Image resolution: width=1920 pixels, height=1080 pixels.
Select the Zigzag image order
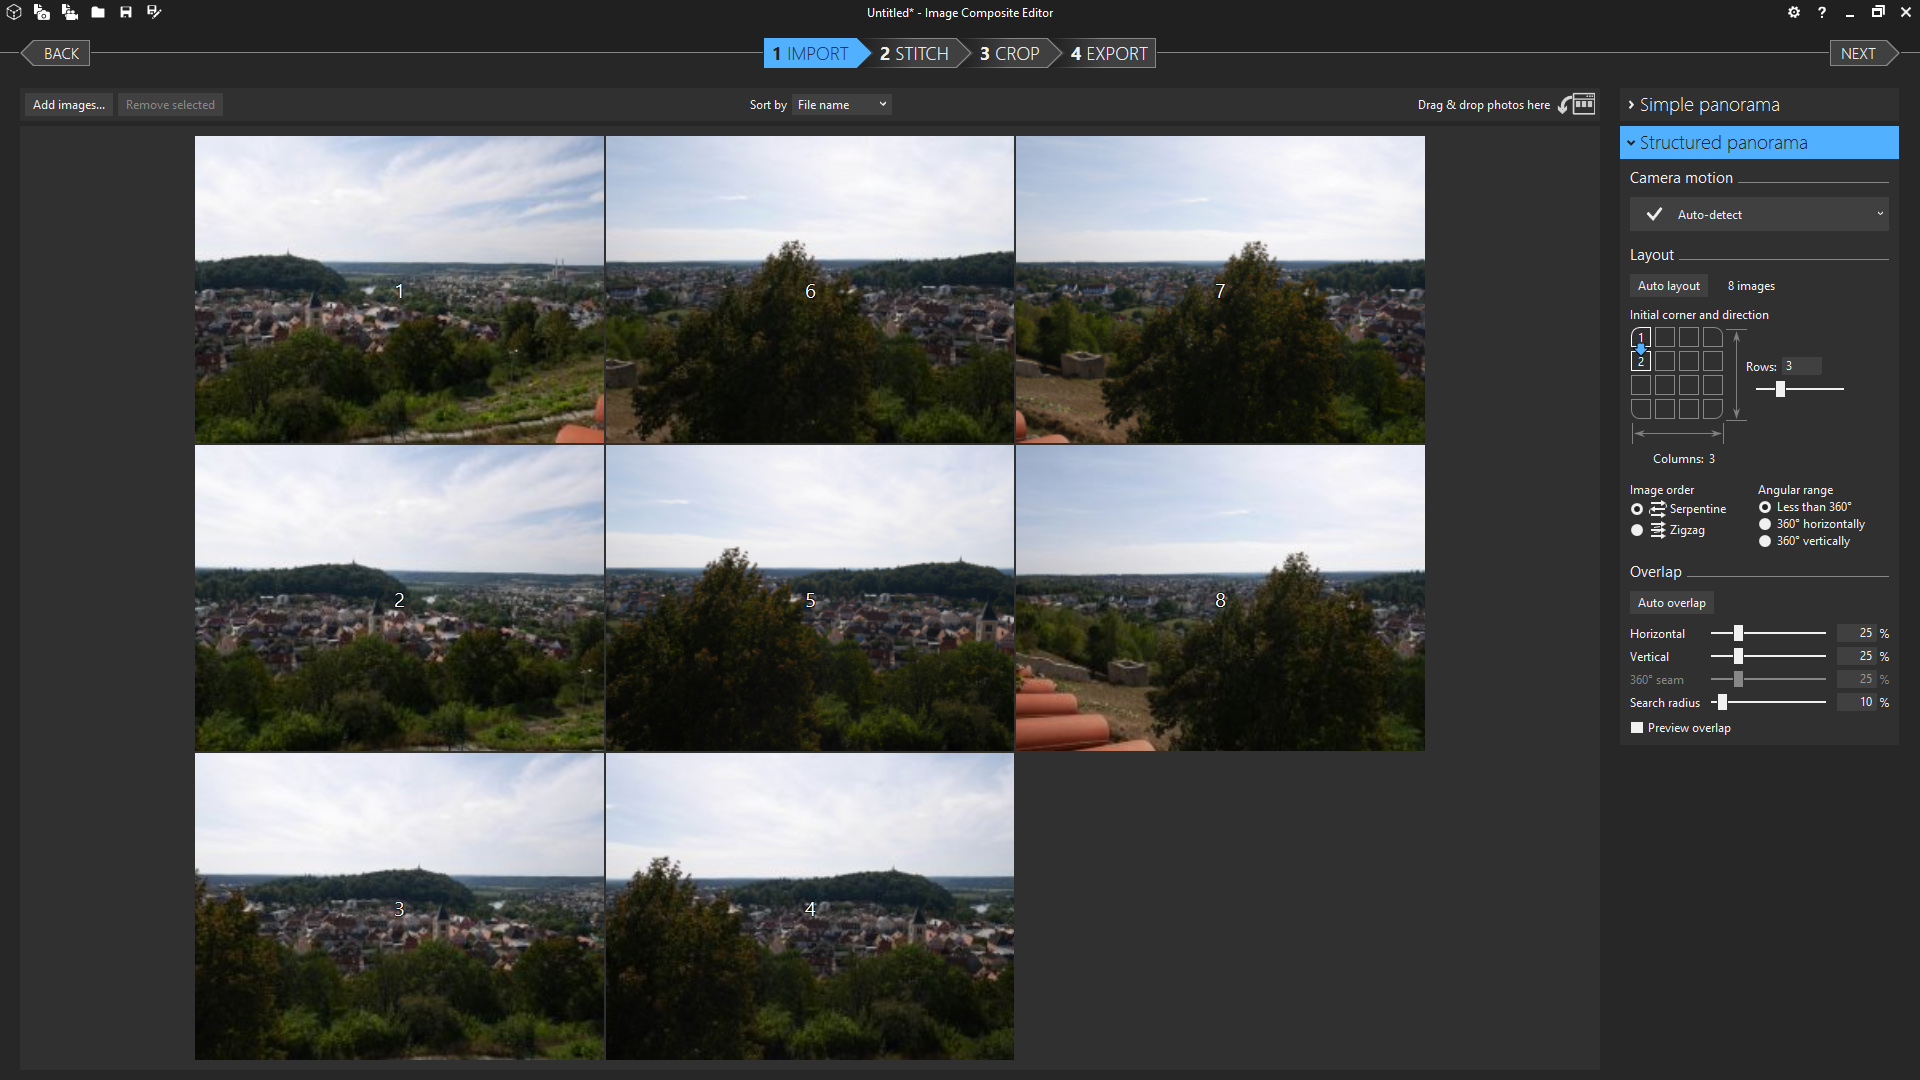click(1636, 530)
